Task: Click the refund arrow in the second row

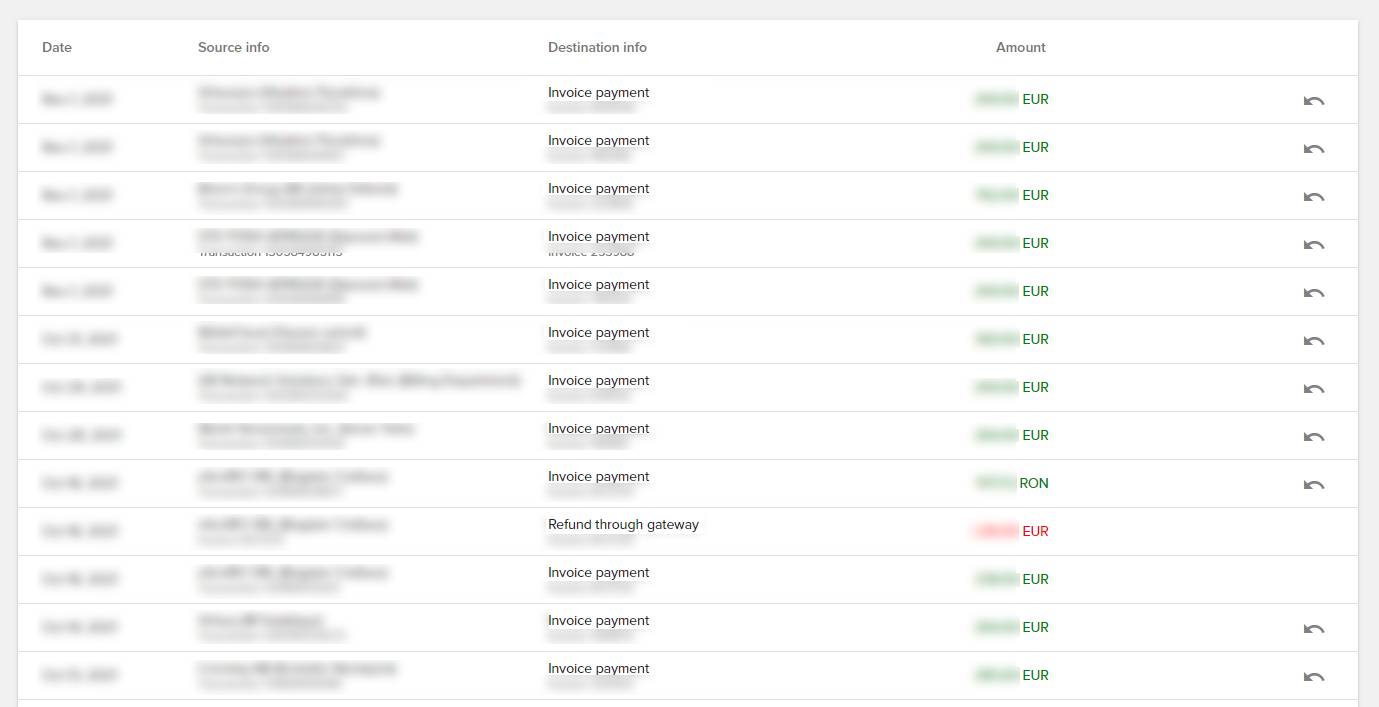Action: coord(1313,148)
